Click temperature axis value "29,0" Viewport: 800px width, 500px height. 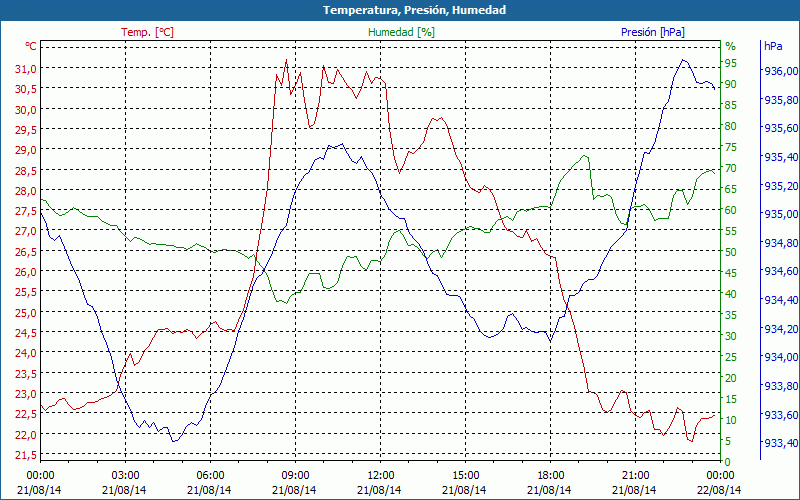[24, 149]
